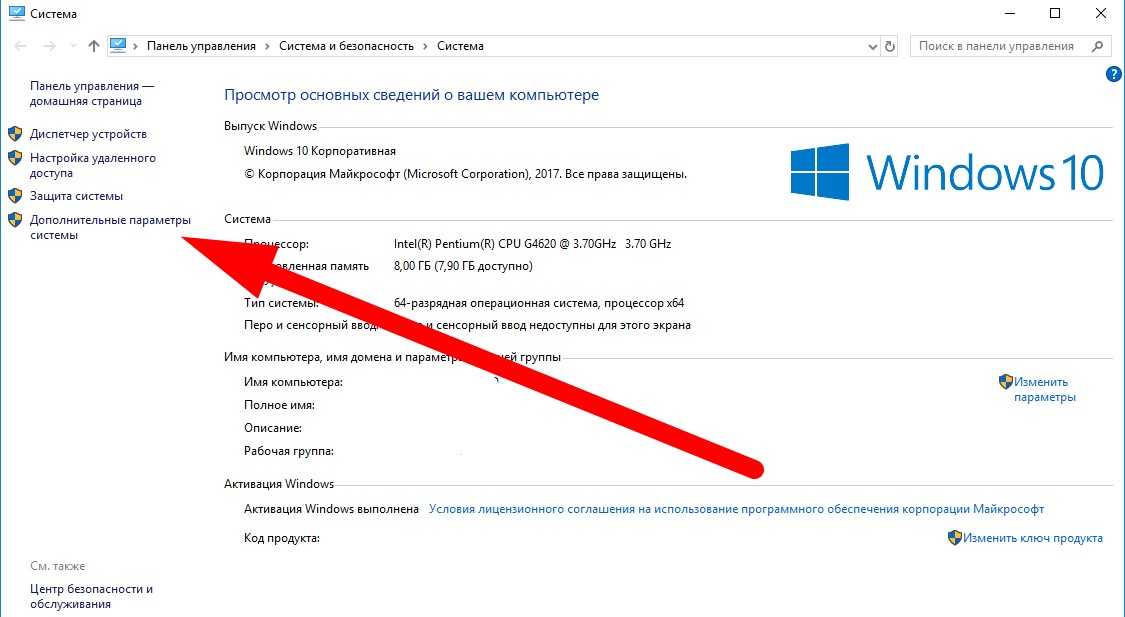Image resolution: width=1125 pixels, height=617 pixels.
Task: Click Изменить параметры link
Action: pos(1044,390)
